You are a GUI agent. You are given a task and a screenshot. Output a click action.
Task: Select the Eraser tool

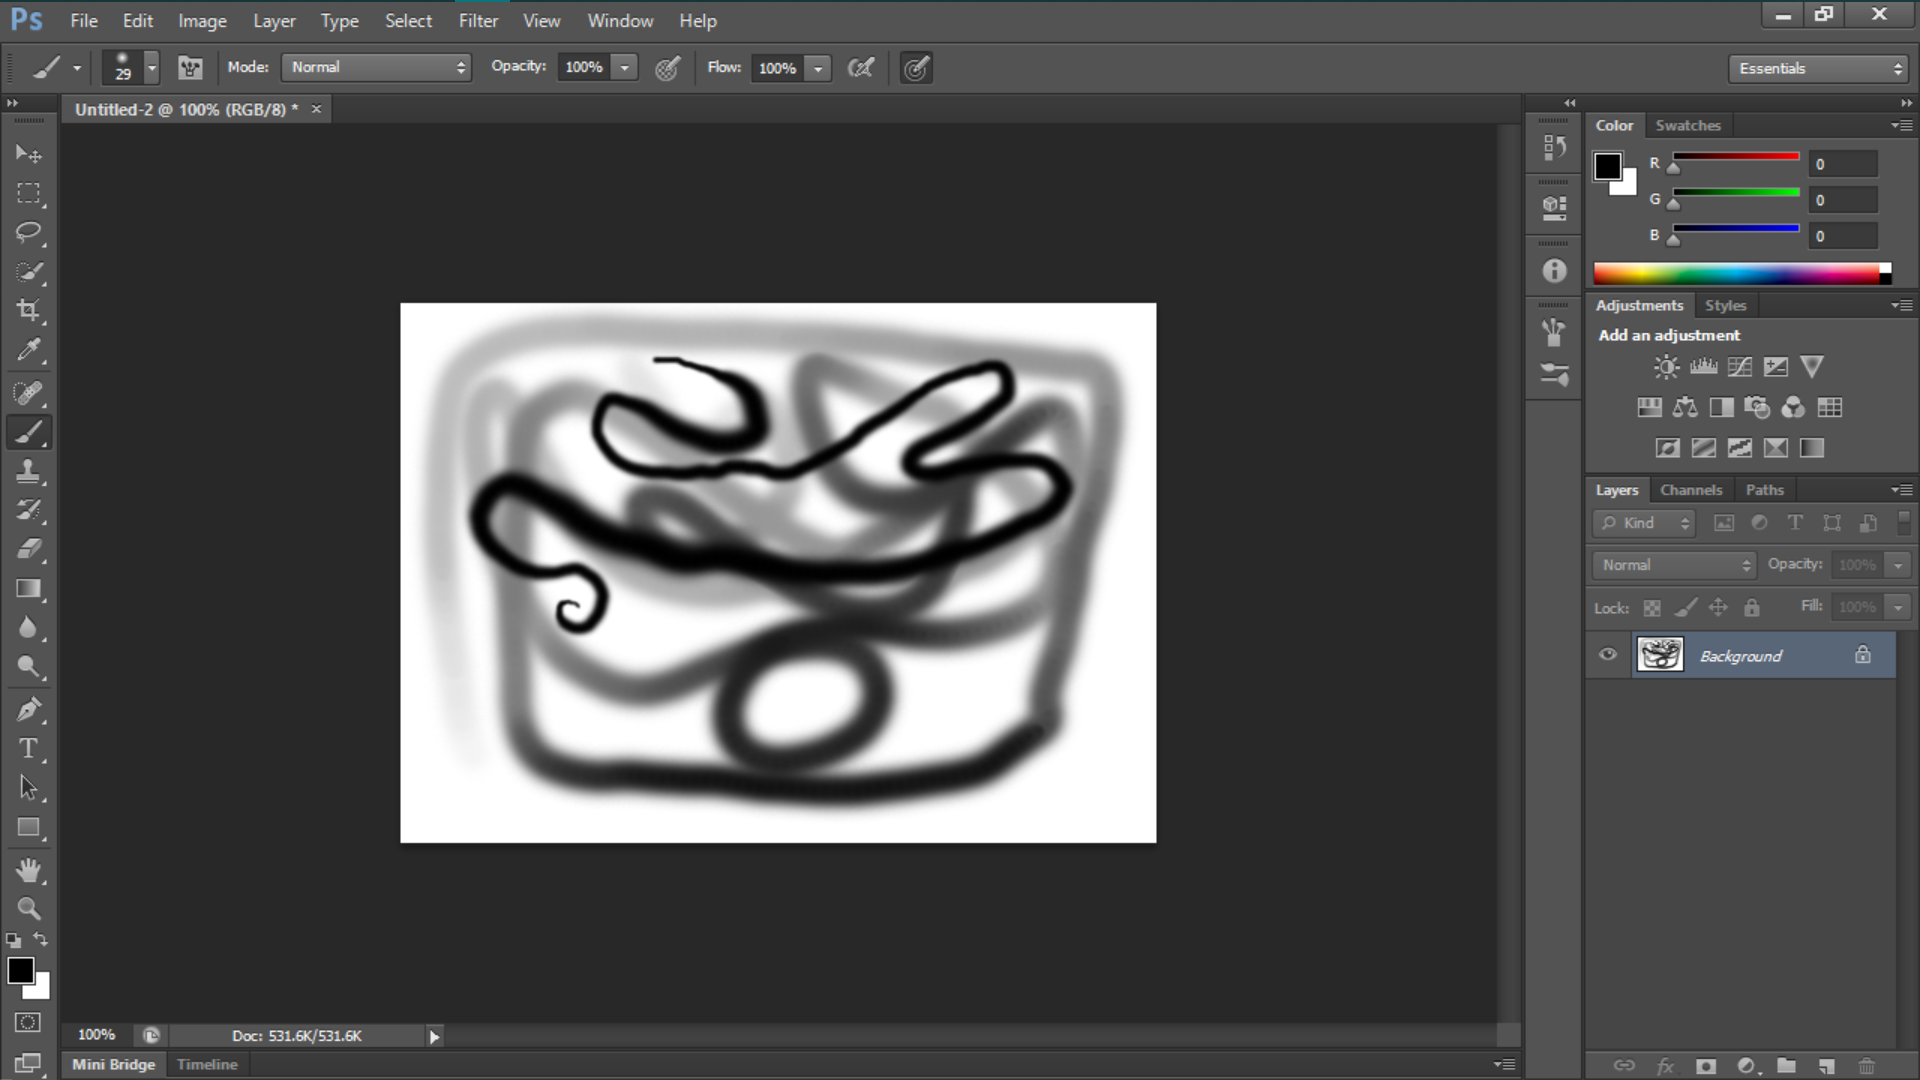point(29,550)
